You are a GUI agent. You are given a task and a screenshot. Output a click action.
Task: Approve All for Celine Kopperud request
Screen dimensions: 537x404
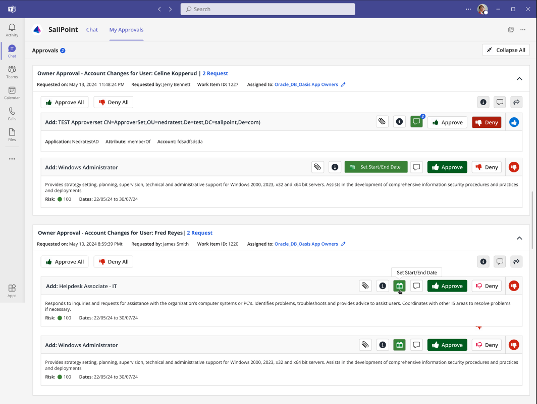point(65,102)
